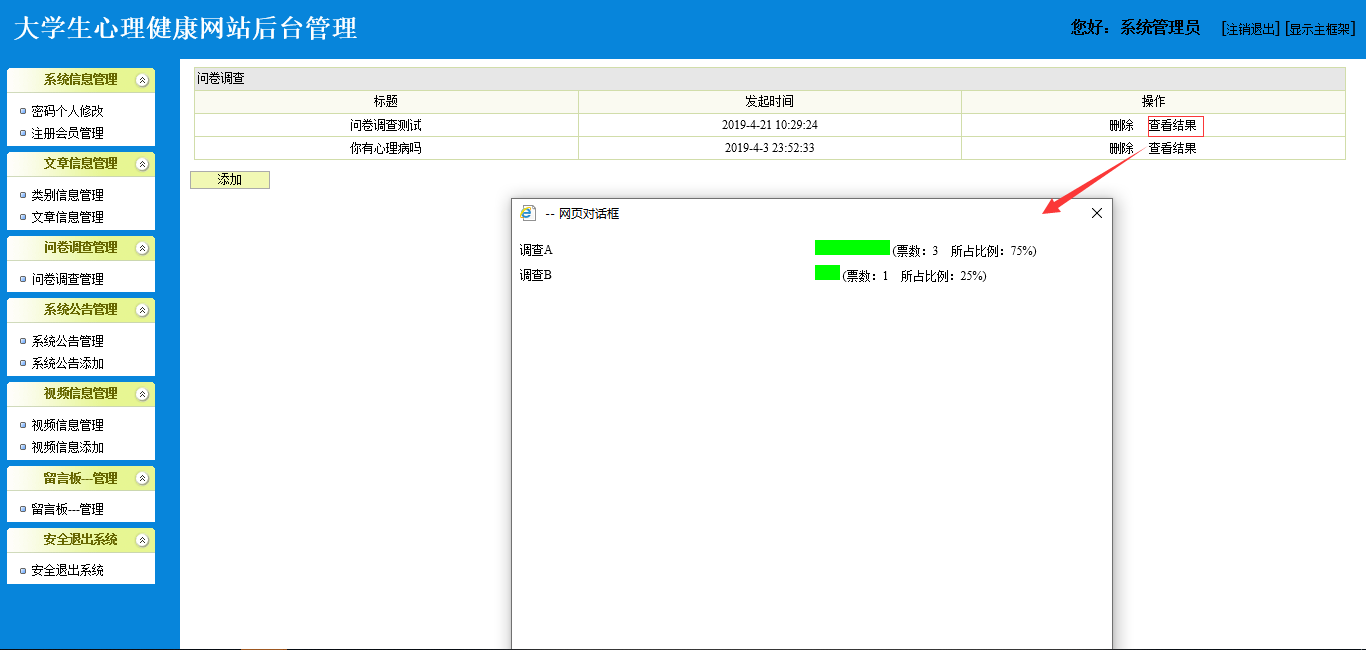Click the bullet icon beside 系统公告添加

(x=23, y=364)
